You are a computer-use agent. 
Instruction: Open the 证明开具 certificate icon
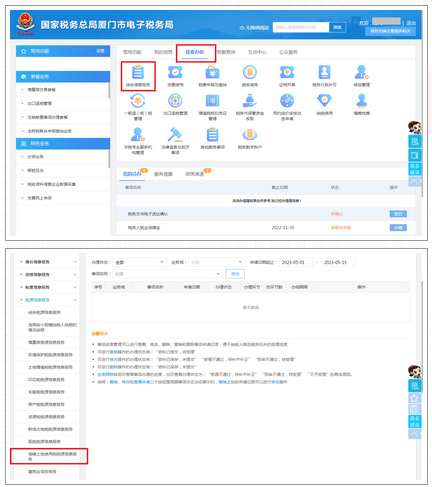(x=287, y=72)
